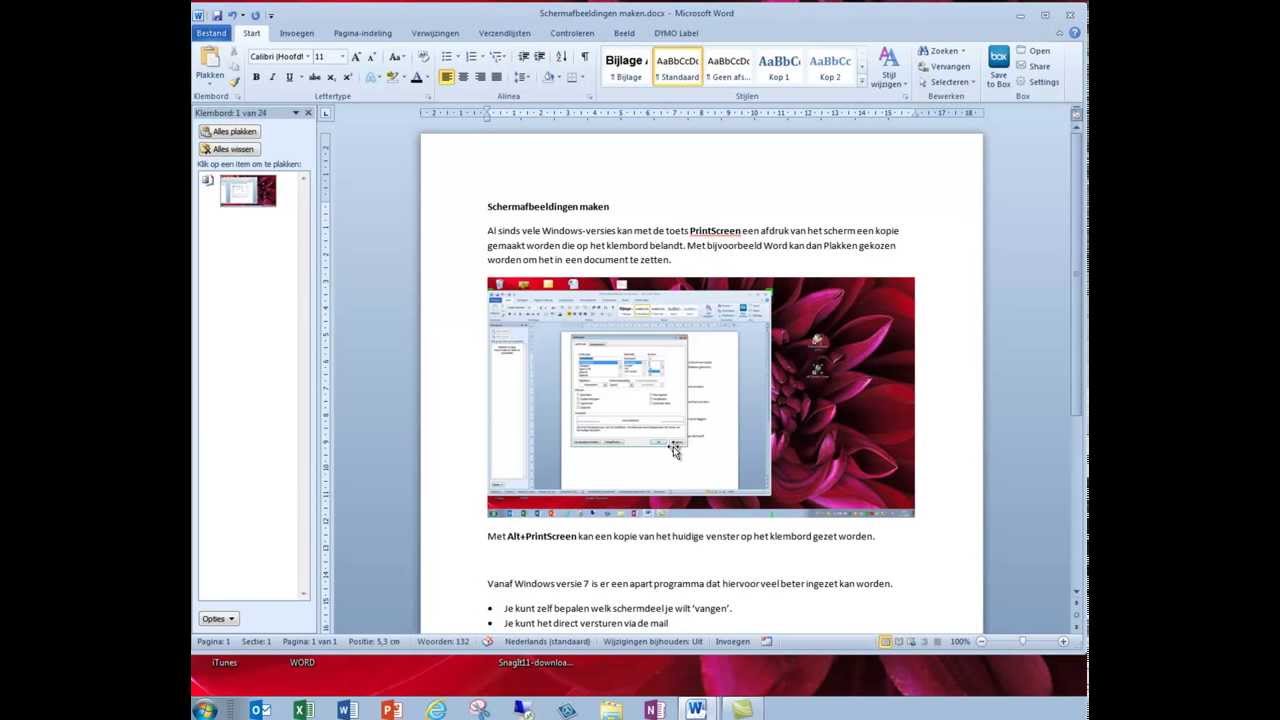Open Internet Explorer from the taskbar
Screen dimensions: 1280x720
(x=436, y=709)
